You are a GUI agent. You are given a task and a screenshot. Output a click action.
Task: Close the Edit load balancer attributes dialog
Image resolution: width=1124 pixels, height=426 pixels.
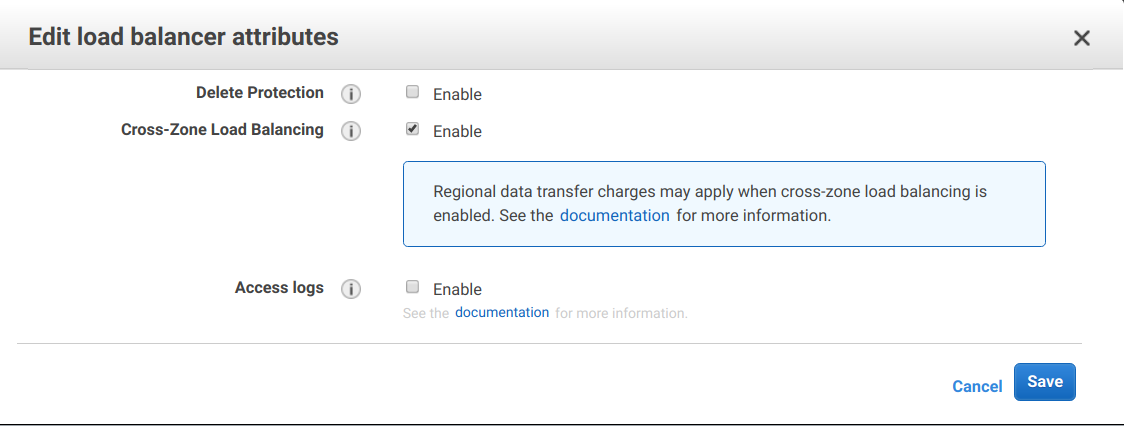click(x=1082, y=38)
